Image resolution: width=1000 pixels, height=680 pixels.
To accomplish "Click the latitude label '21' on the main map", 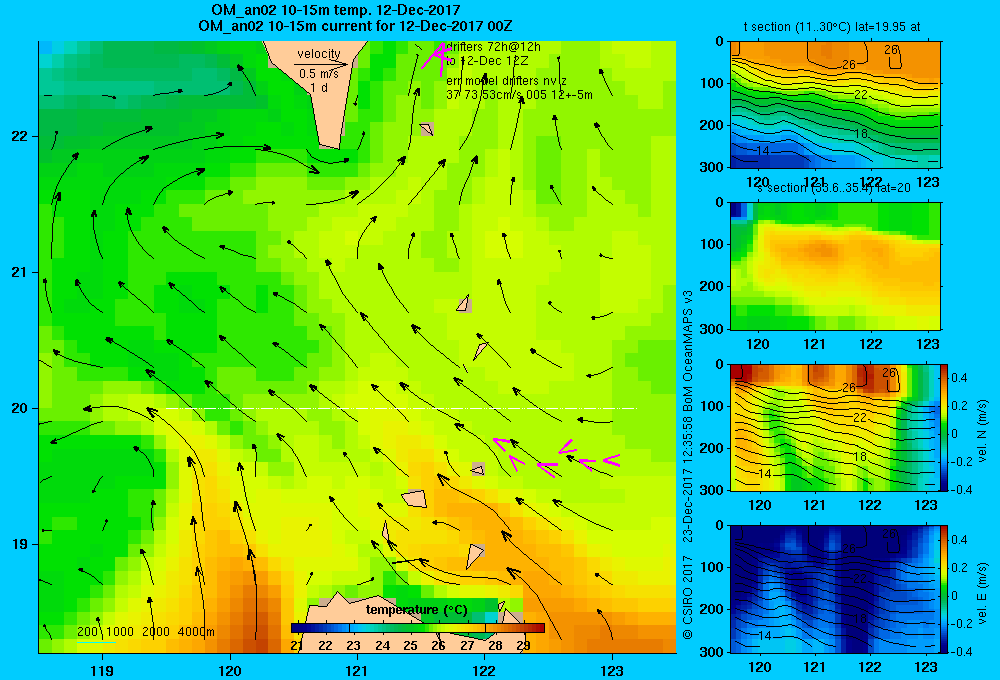I will coord(20,272).
